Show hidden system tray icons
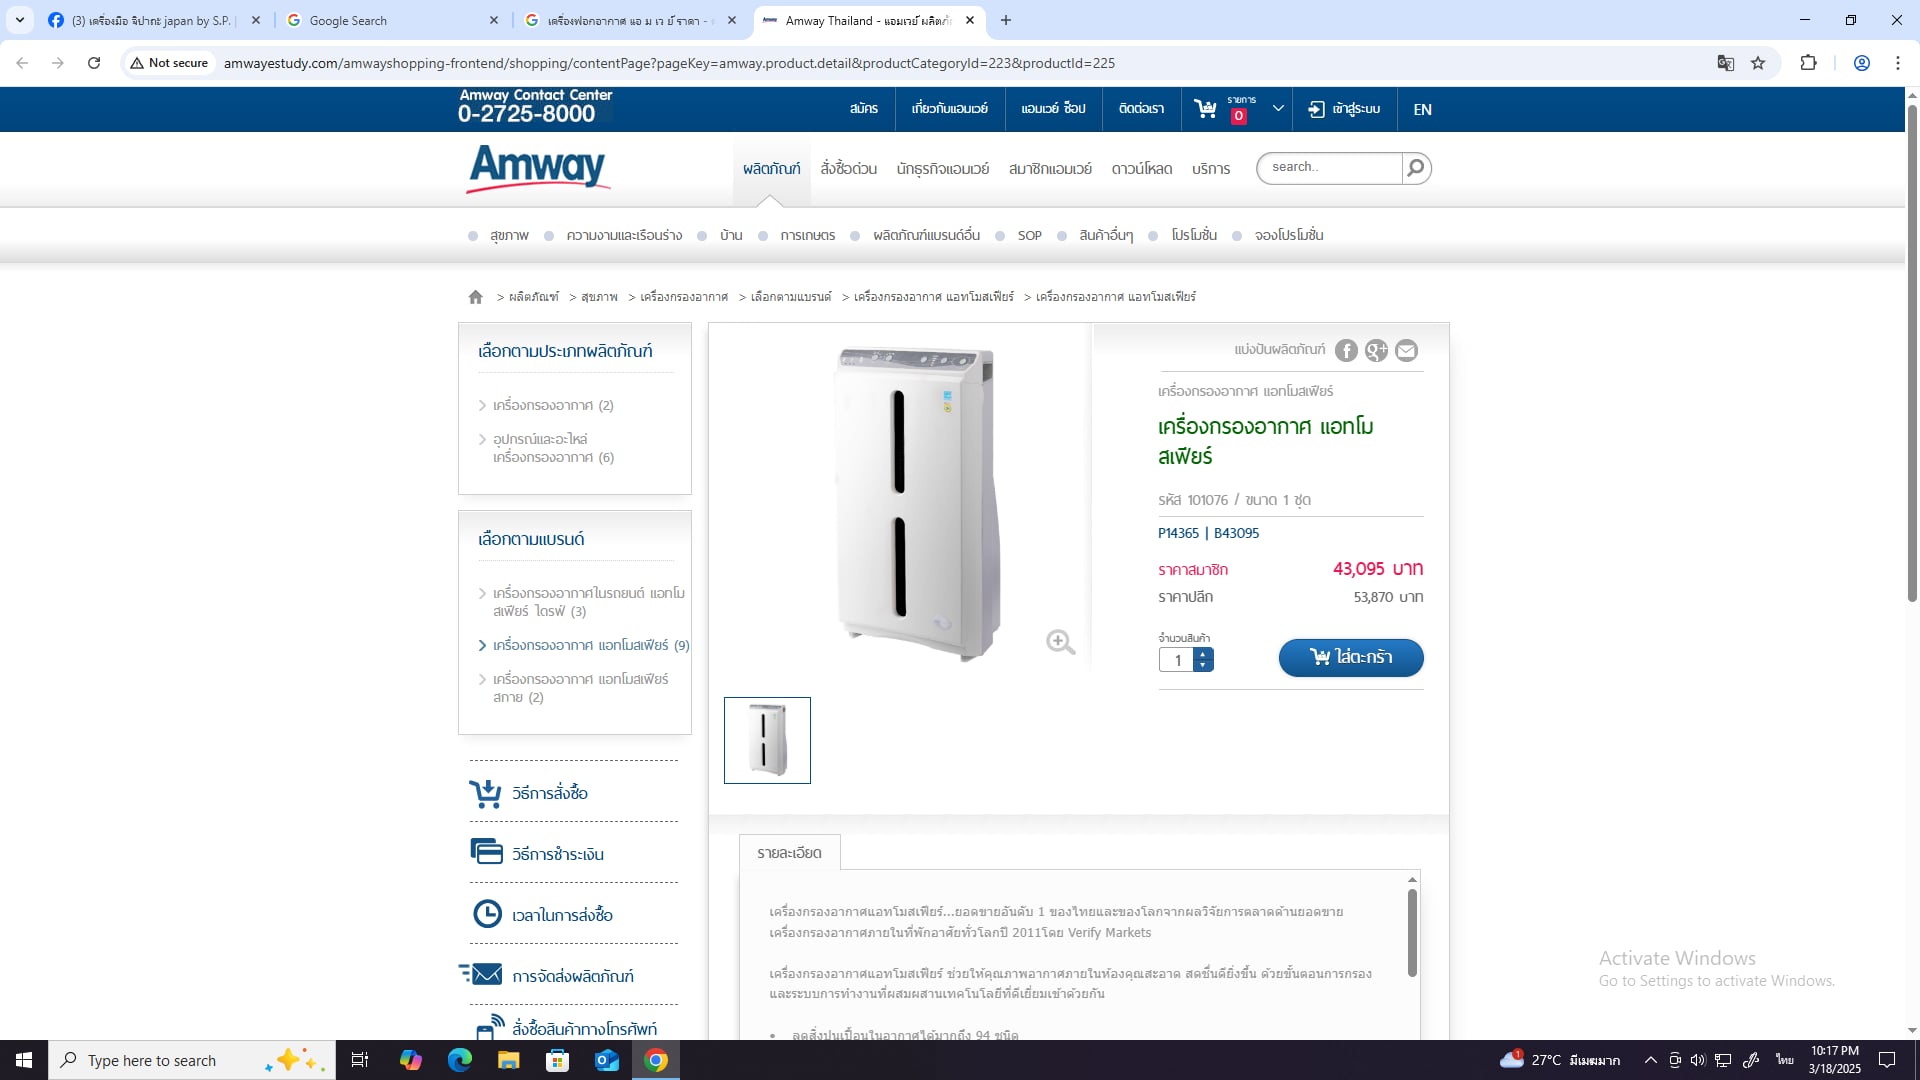This screenshot has width=1920, height=1080. pos(1651,1060)
